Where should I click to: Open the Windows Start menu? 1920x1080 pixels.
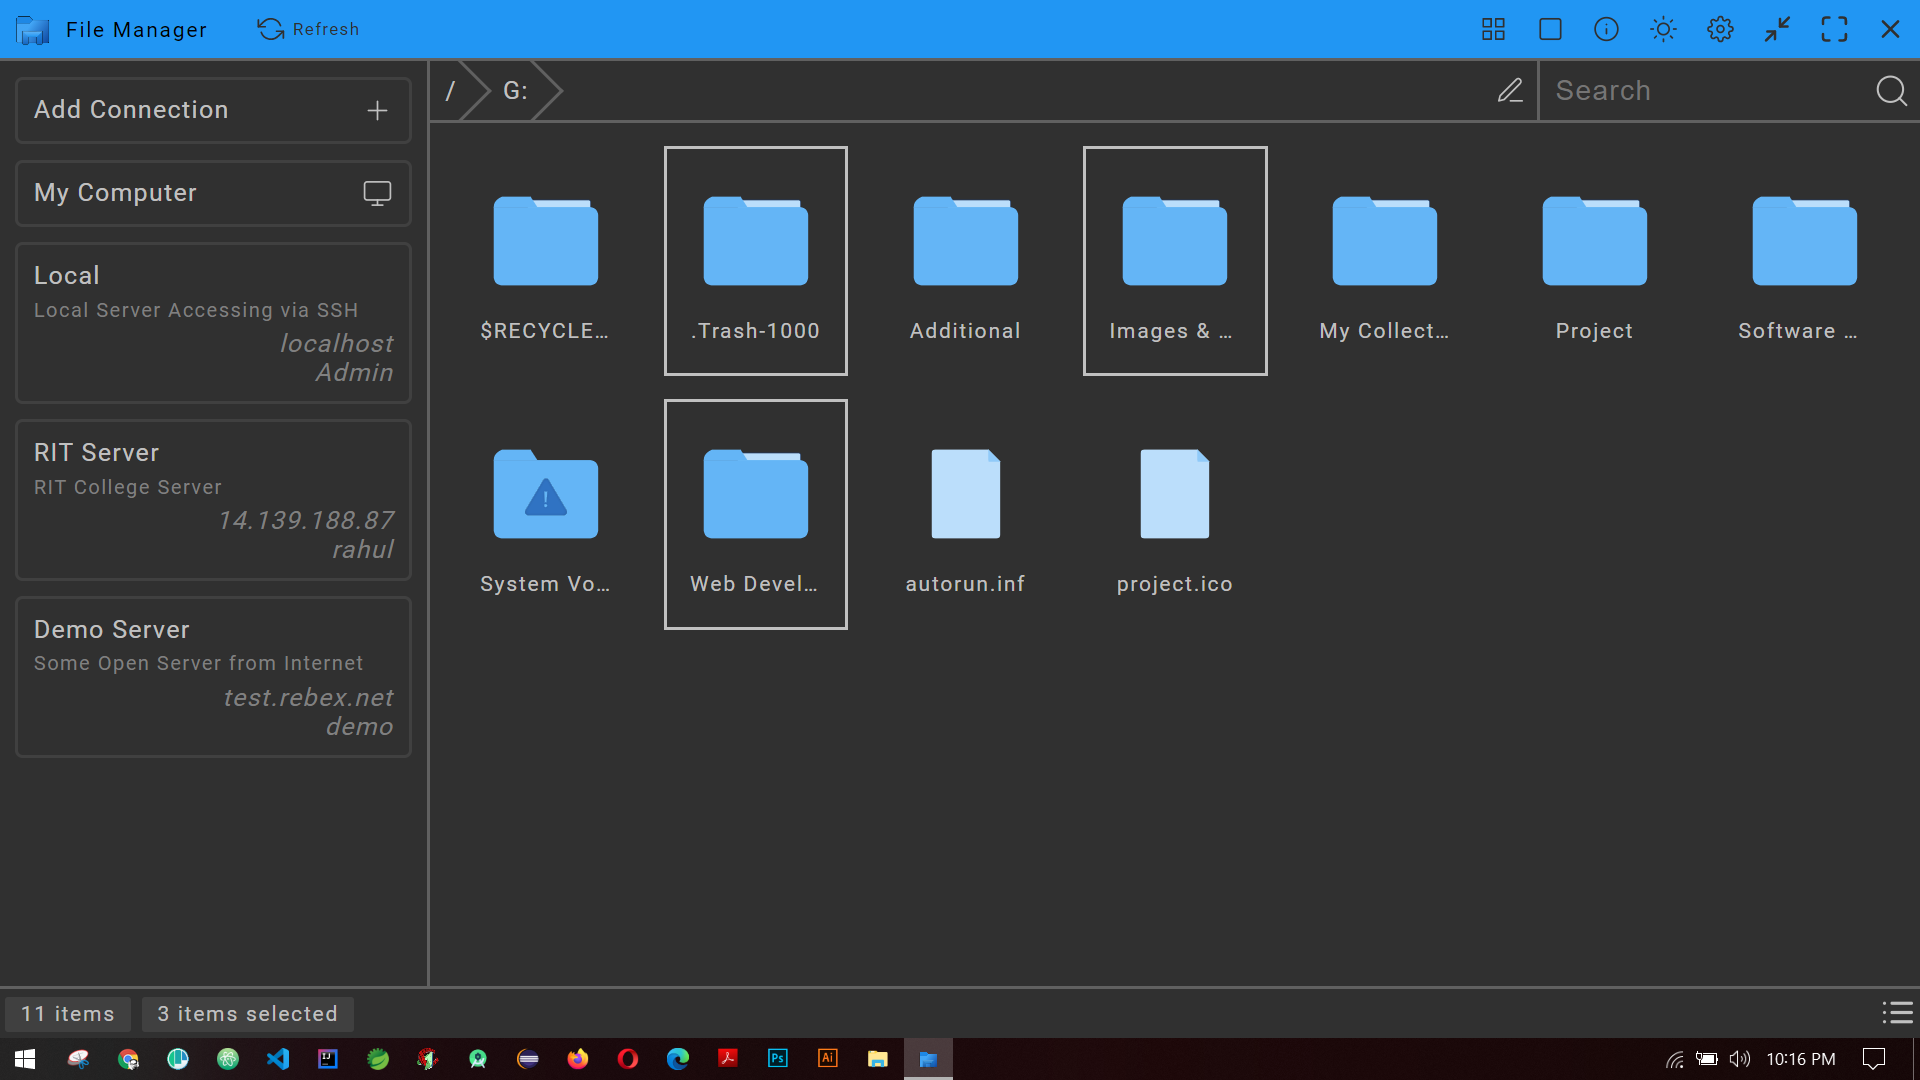click(22, 1058)
